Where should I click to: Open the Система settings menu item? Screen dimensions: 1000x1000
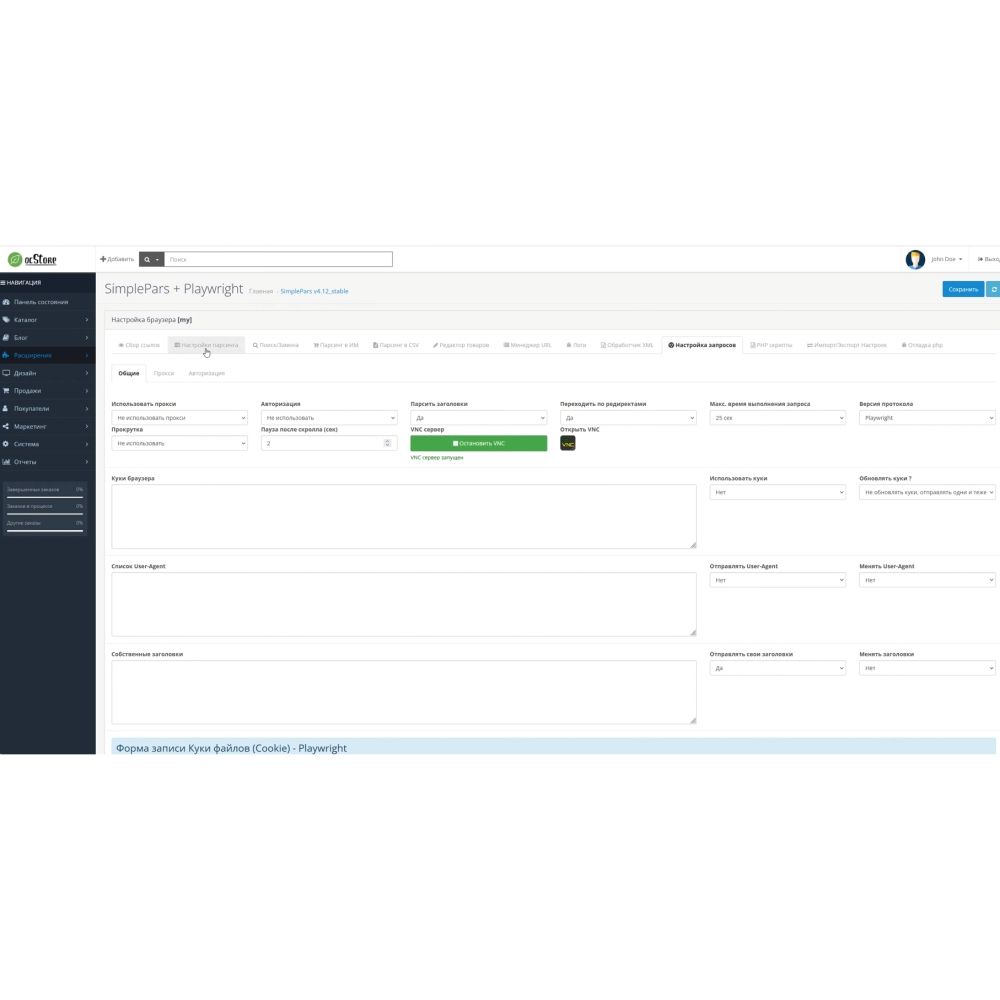[x=26, y=444]
